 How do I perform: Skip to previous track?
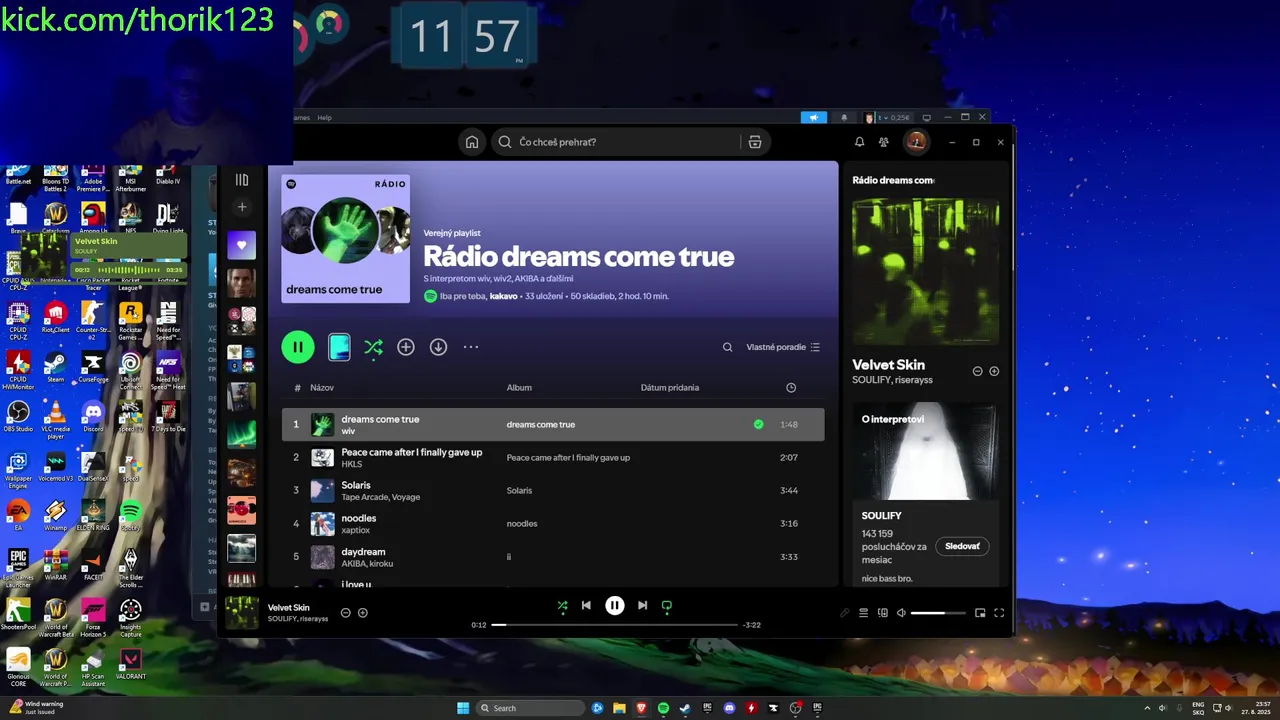click(x=587, y=605)
